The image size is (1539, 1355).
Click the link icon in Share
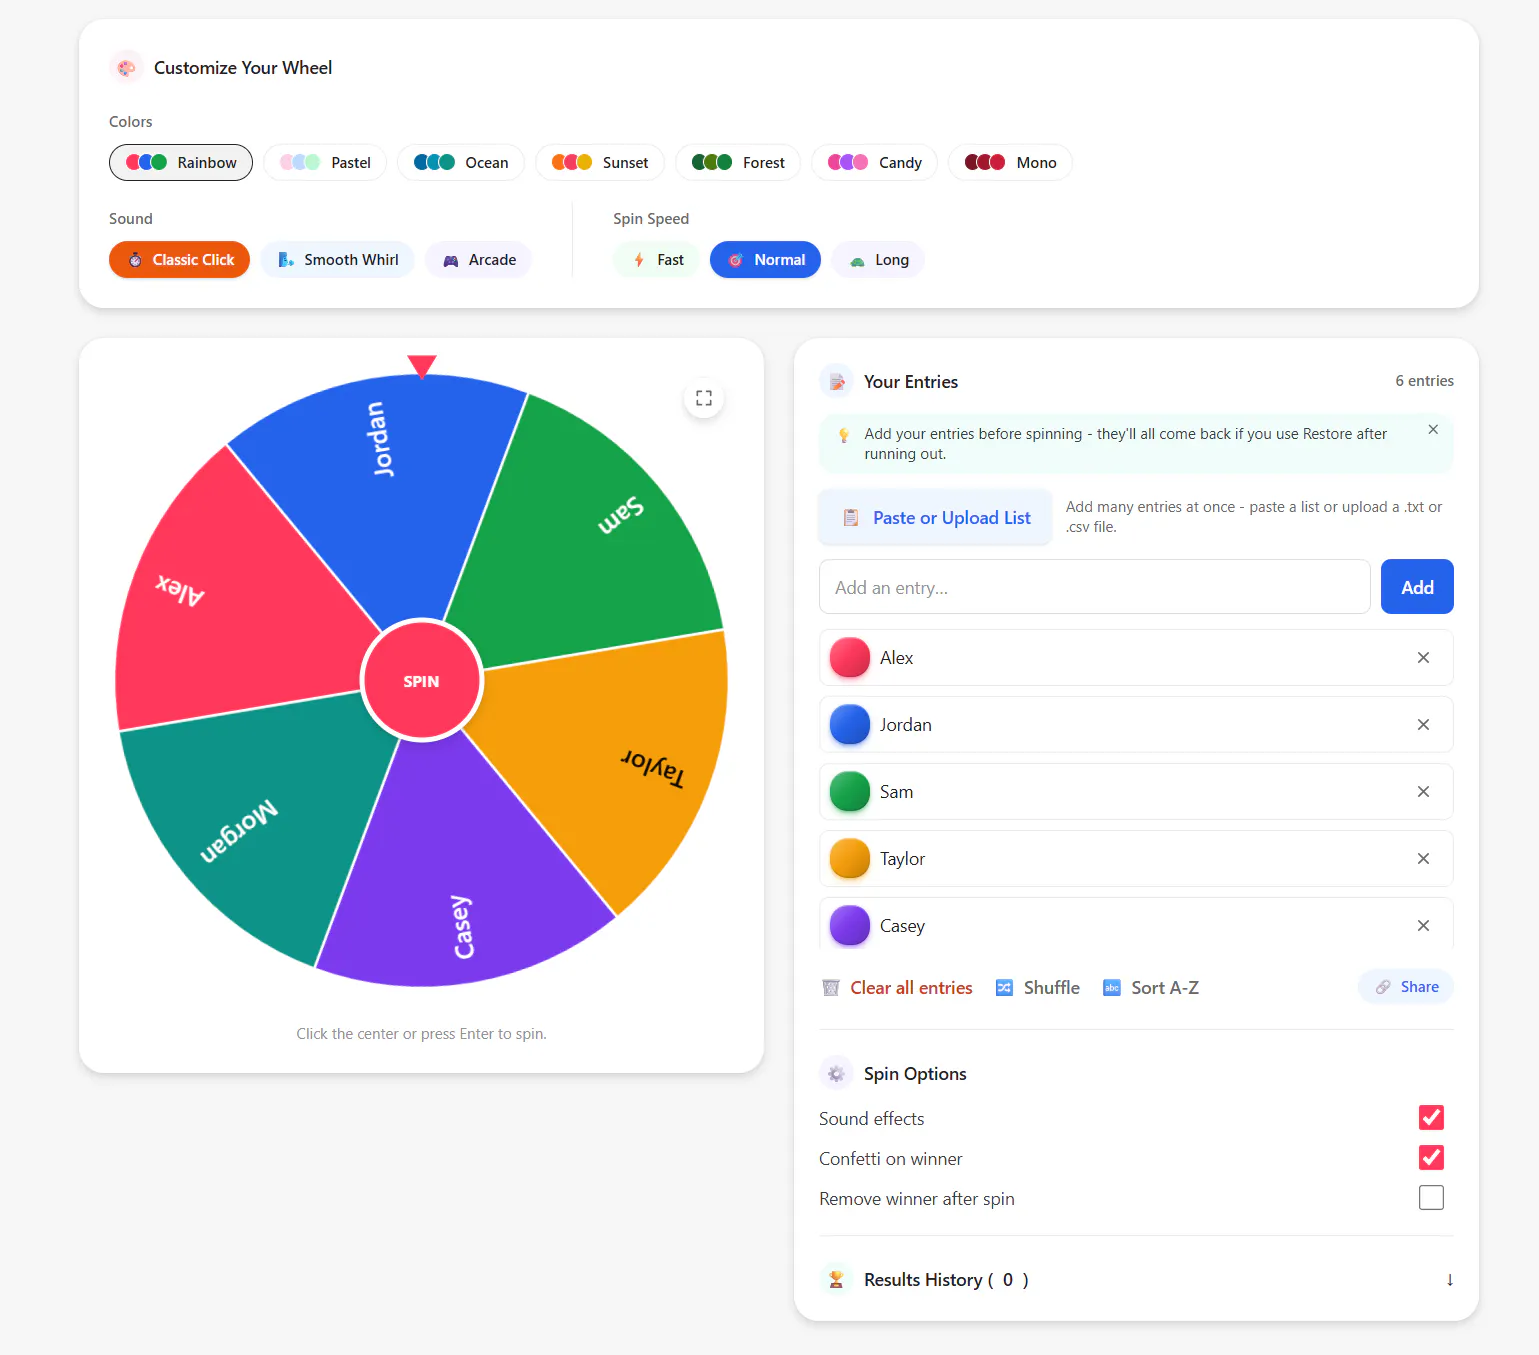click(1383, 987)
